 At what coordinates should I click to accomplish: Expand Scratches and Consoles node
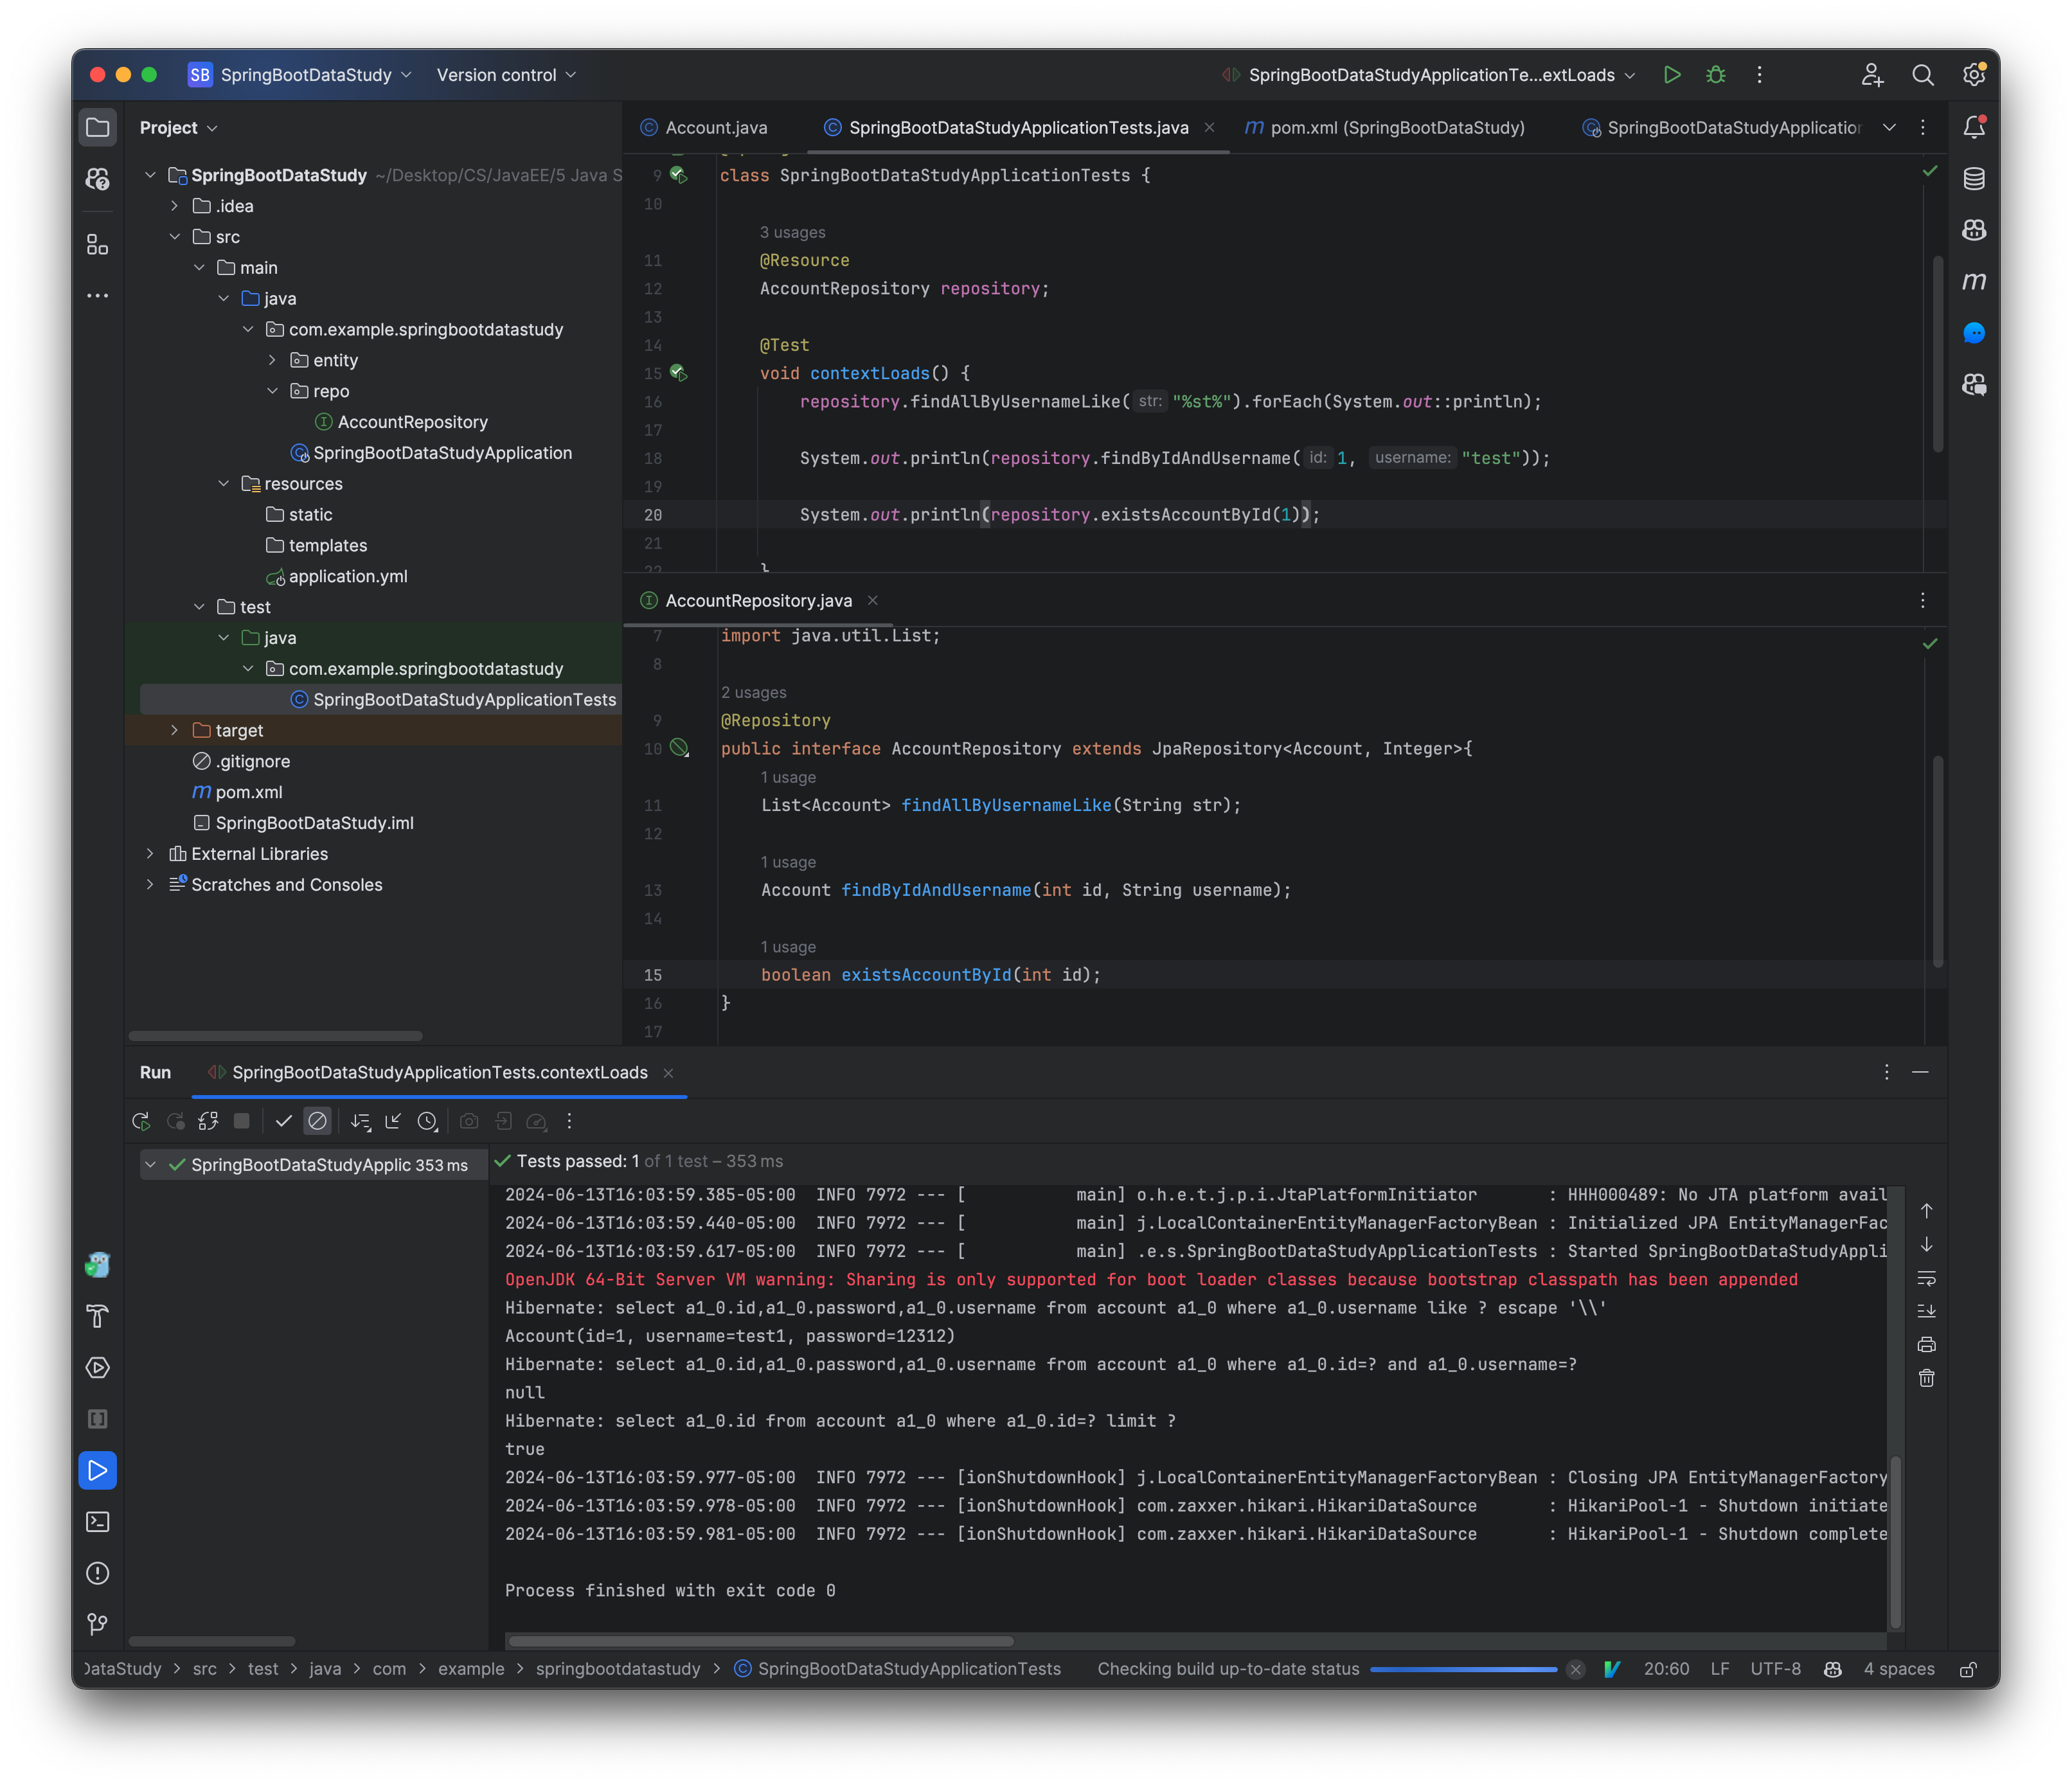pyautogui.click(x=151, y=884)
